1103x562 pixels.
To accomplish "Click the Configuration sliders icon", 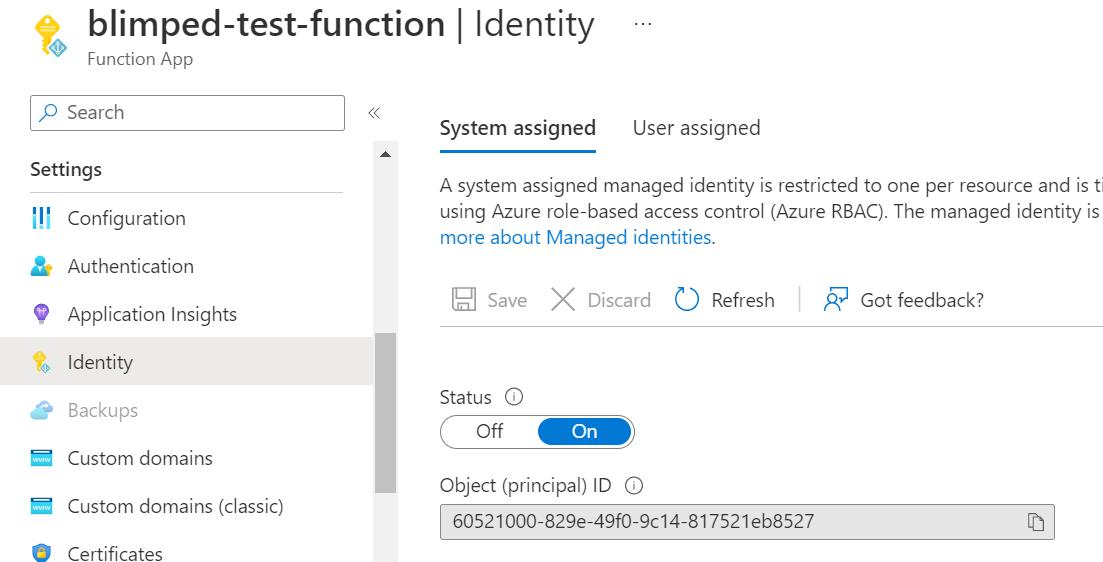I will tap(42, 218).
